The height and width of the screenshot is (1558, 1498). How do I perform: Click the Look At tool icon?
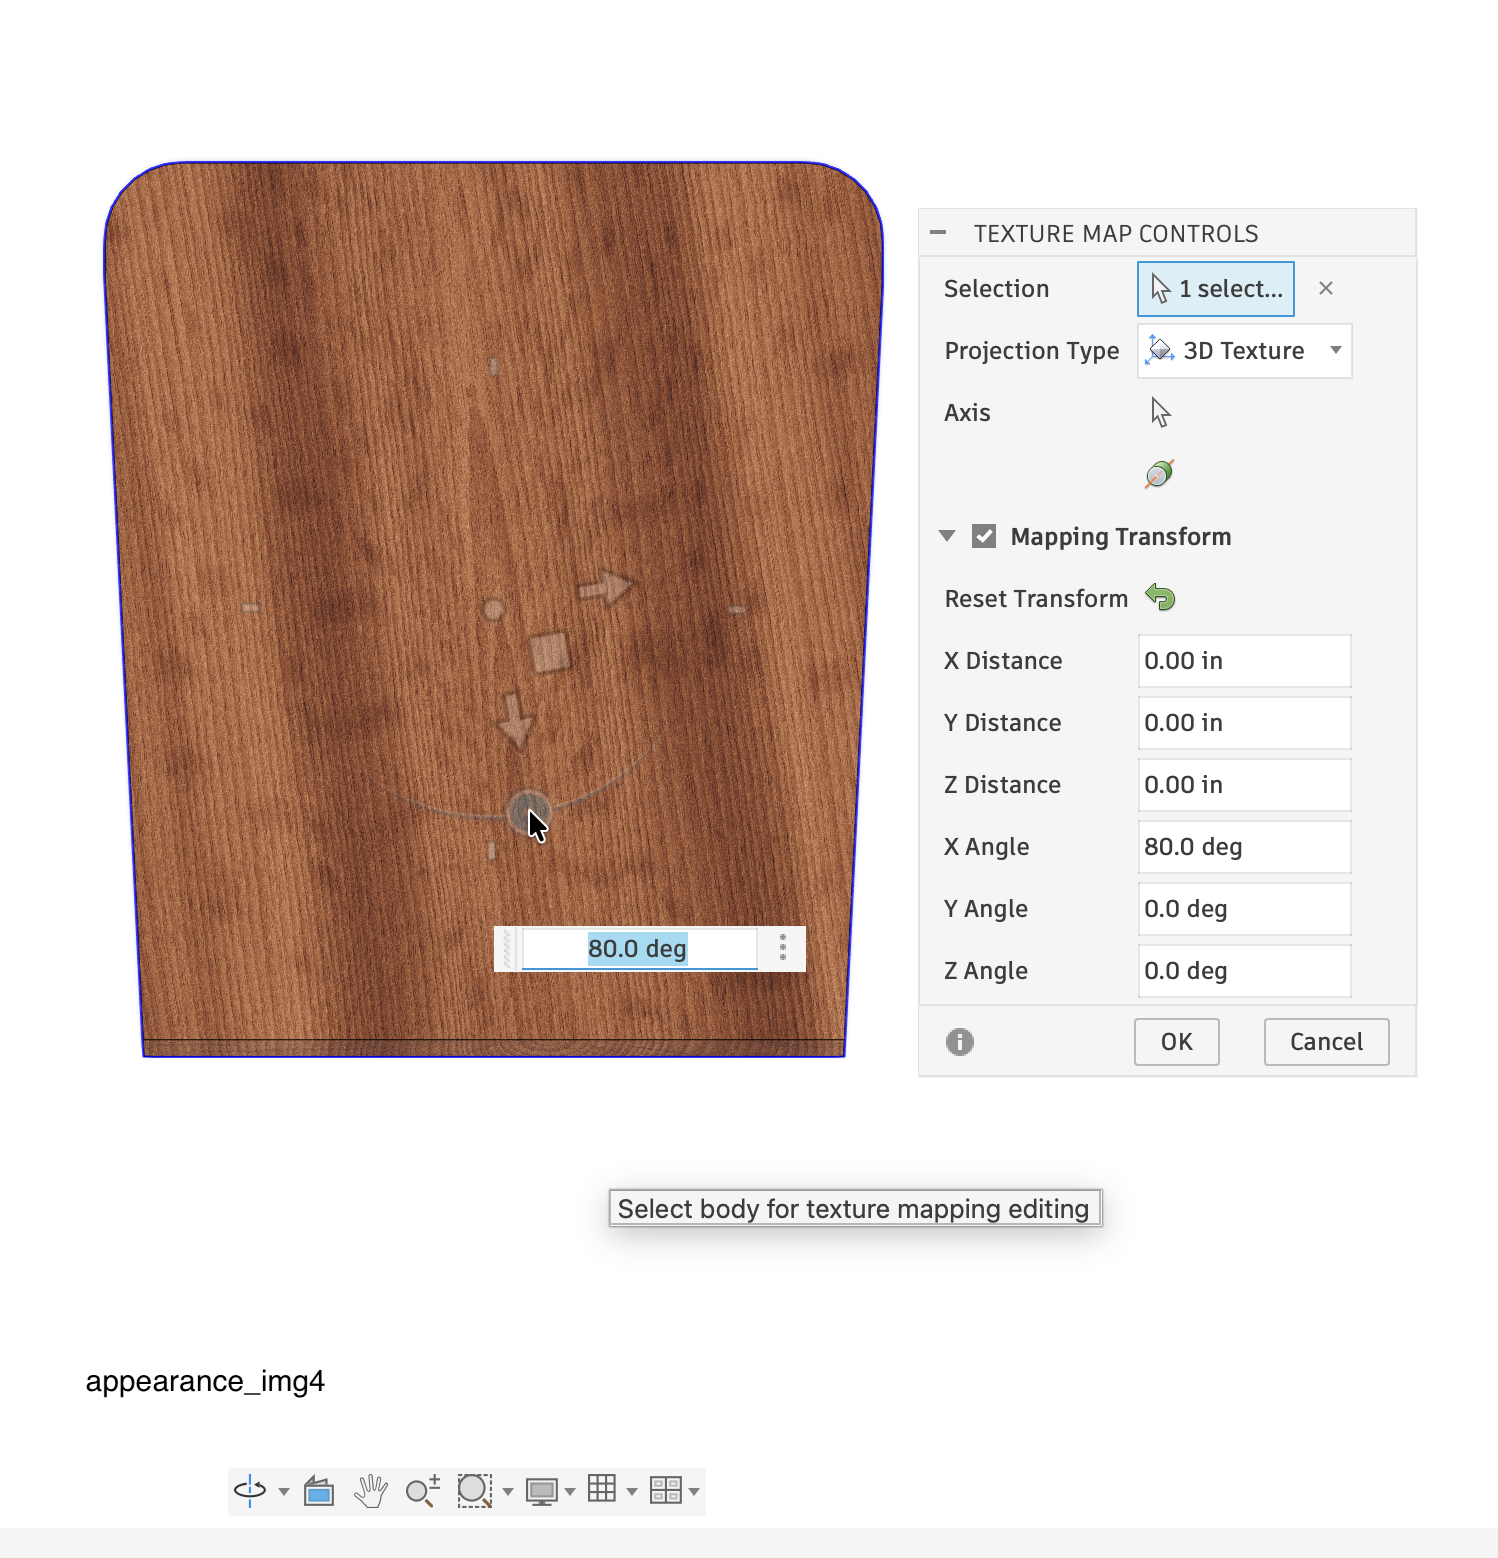click(x=319, y=1491)
